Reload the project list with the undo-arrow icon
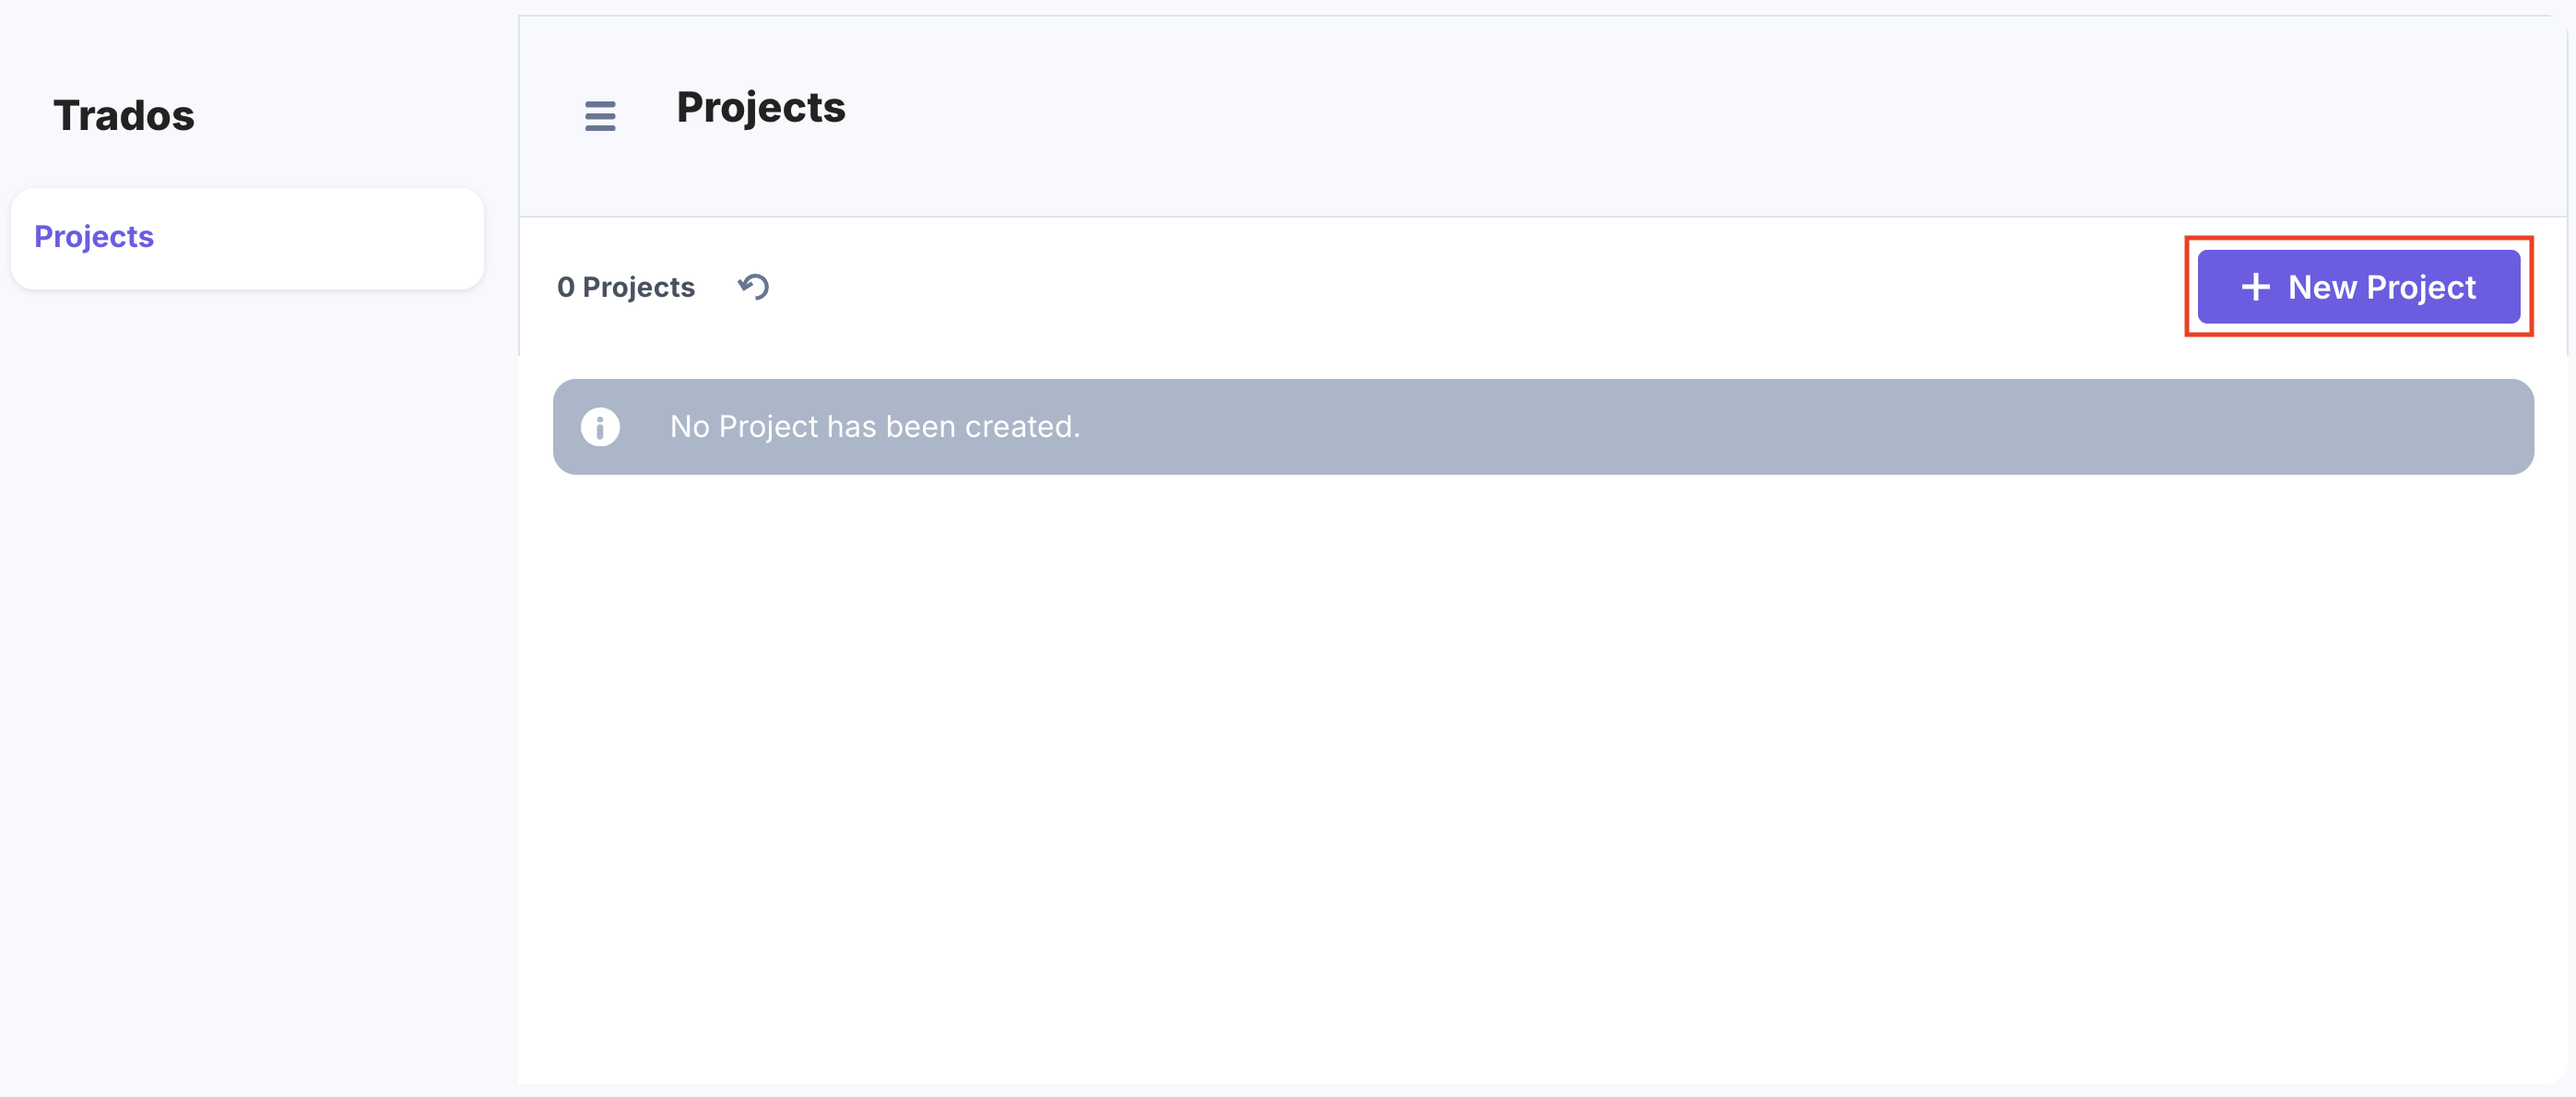 [x=754, y=287]
